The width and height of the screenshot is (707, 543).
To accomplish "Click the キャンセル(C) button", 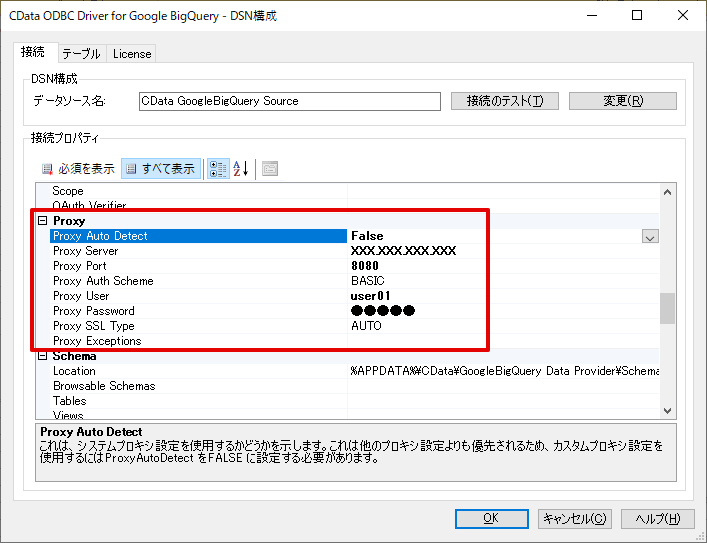I will 574,519.
